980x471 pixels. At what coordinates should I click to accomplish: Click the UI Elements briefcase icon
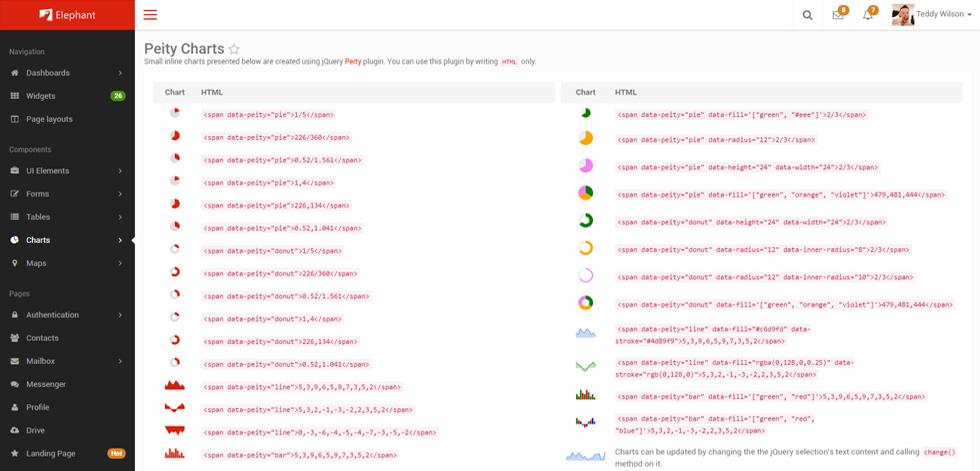(x=15, y=171)
